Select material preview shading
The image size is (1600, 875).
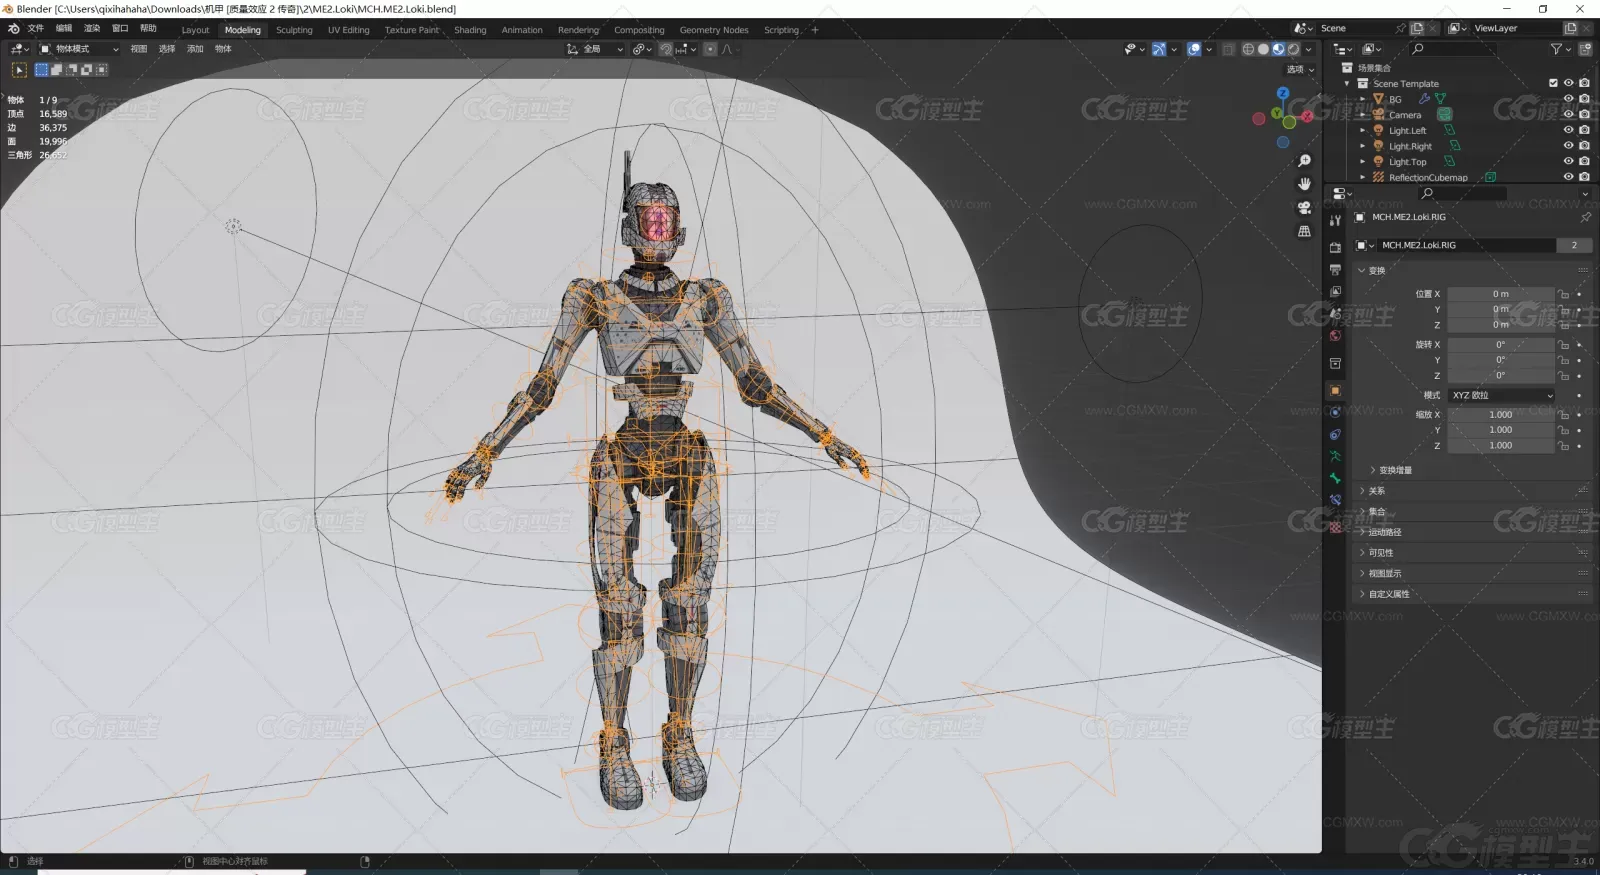1278,49
